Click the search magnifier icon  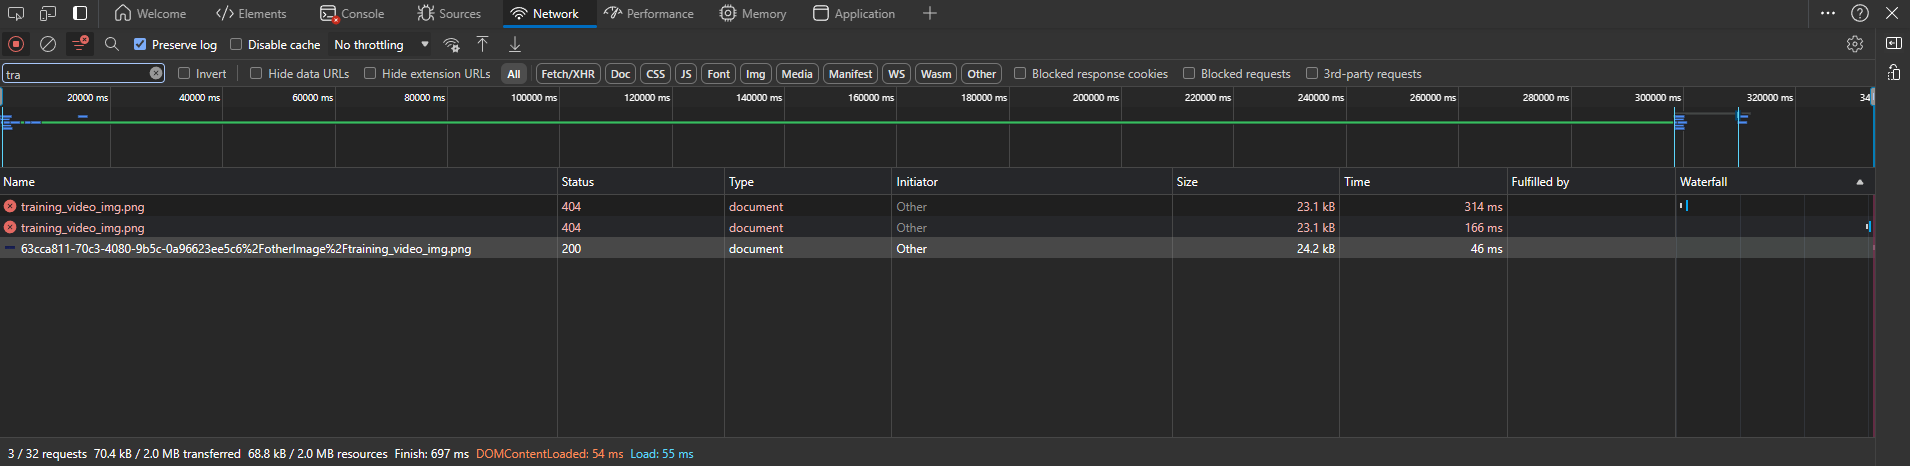point(112,44)
